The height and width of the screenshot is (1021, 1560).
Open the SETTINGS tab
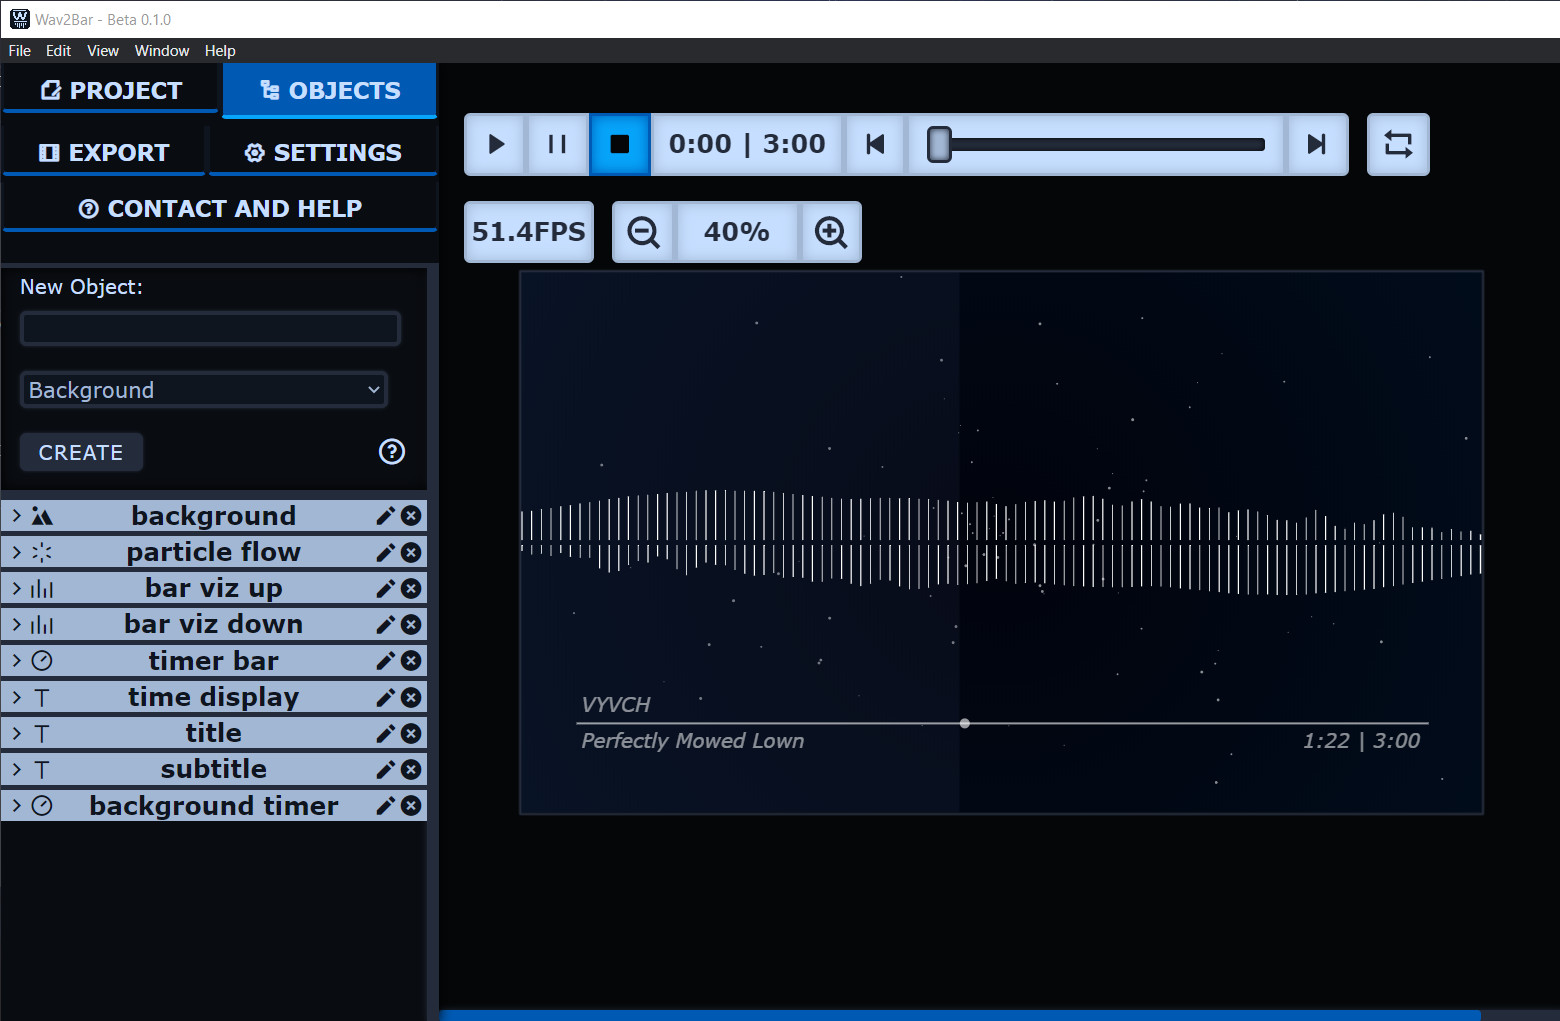[323, 152]
